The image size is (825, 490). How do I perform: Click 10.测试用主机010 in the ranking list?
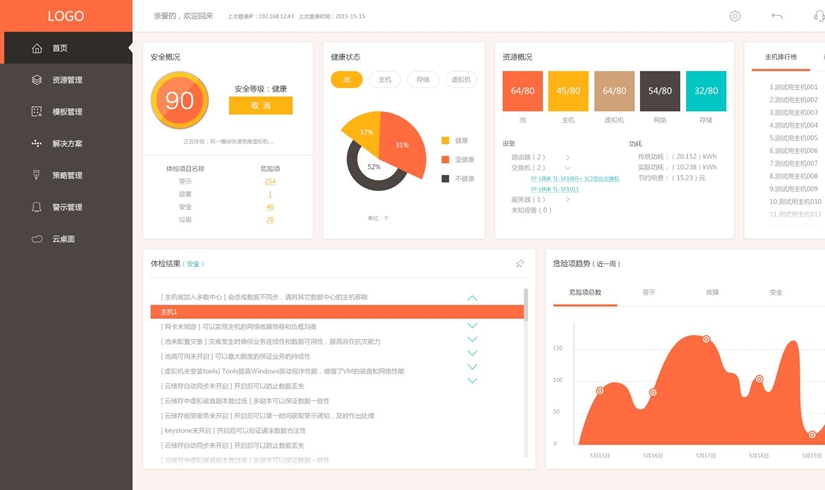(795, 202)
